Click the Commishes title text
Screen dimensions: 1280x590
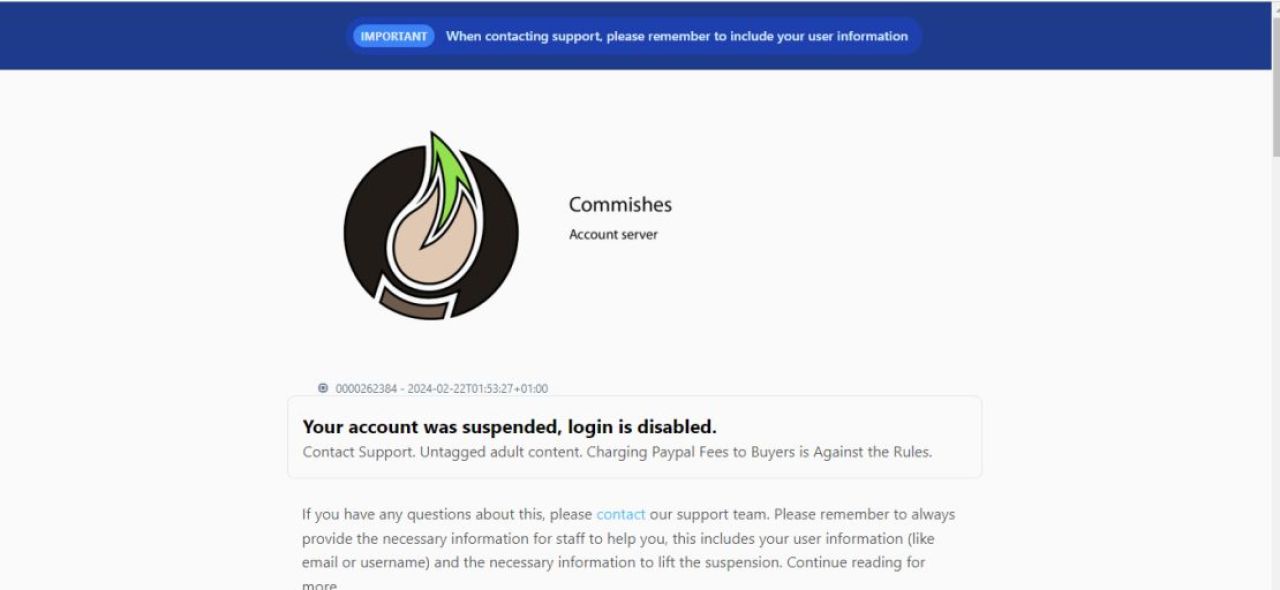(x=620, y=205)
